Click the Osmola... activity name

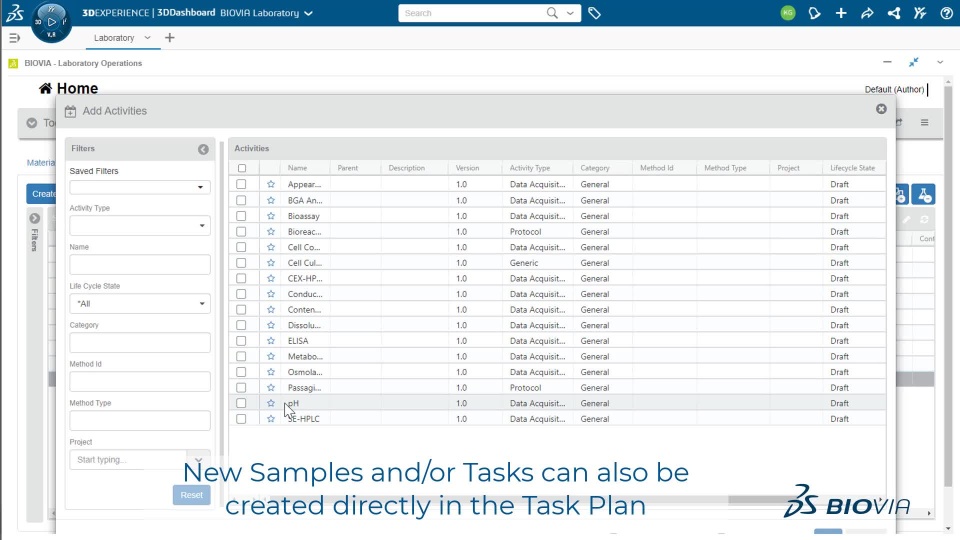click(305, 372)
